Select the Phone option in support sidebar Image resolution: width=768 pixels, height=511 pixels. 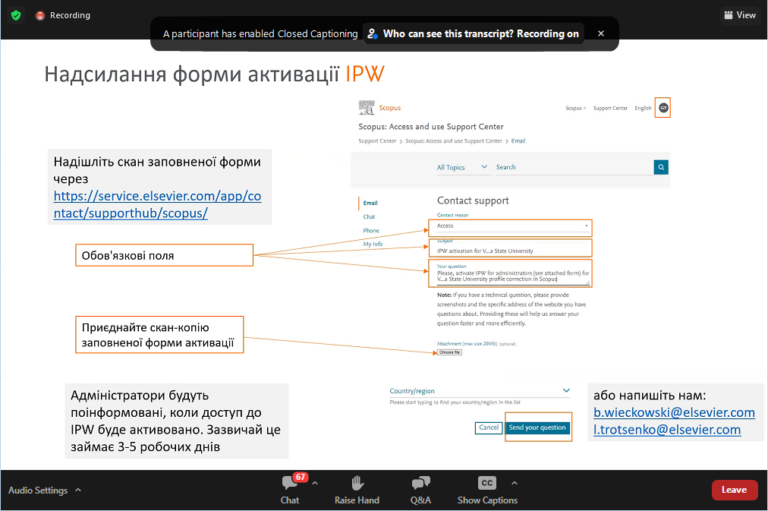tap(371, 230)
